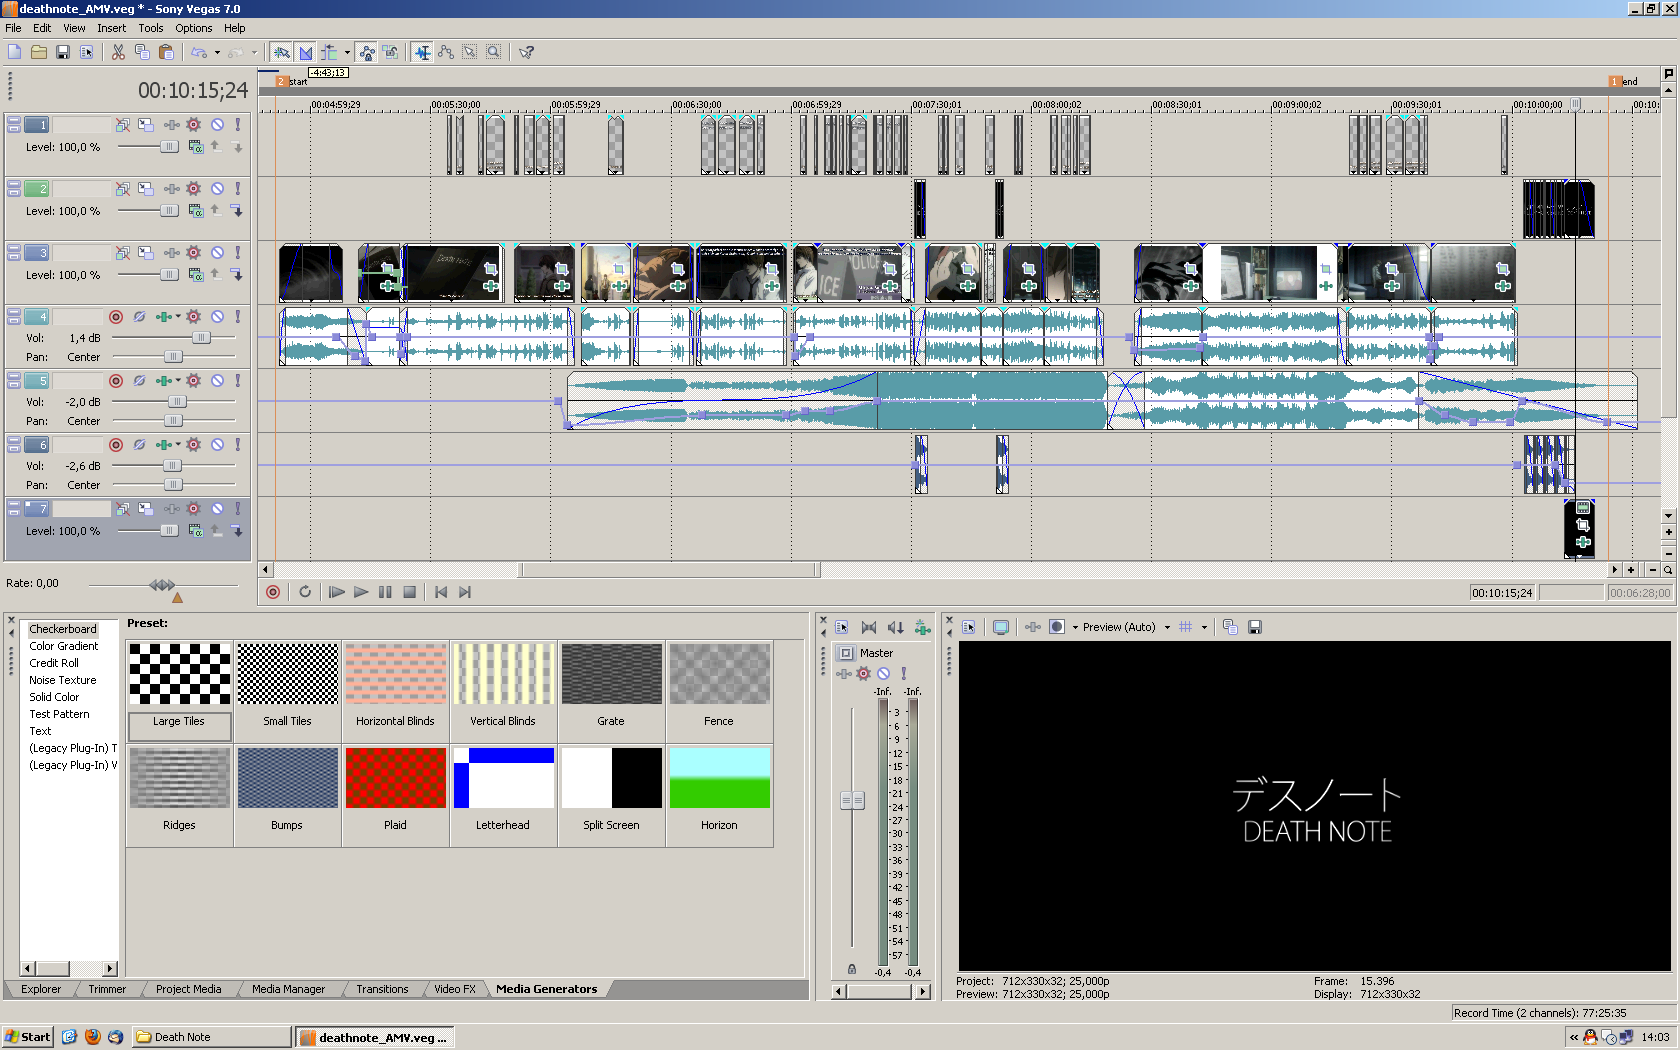1680x1050 pixels.
Task: Open the Tools menu
Action: 150,28
